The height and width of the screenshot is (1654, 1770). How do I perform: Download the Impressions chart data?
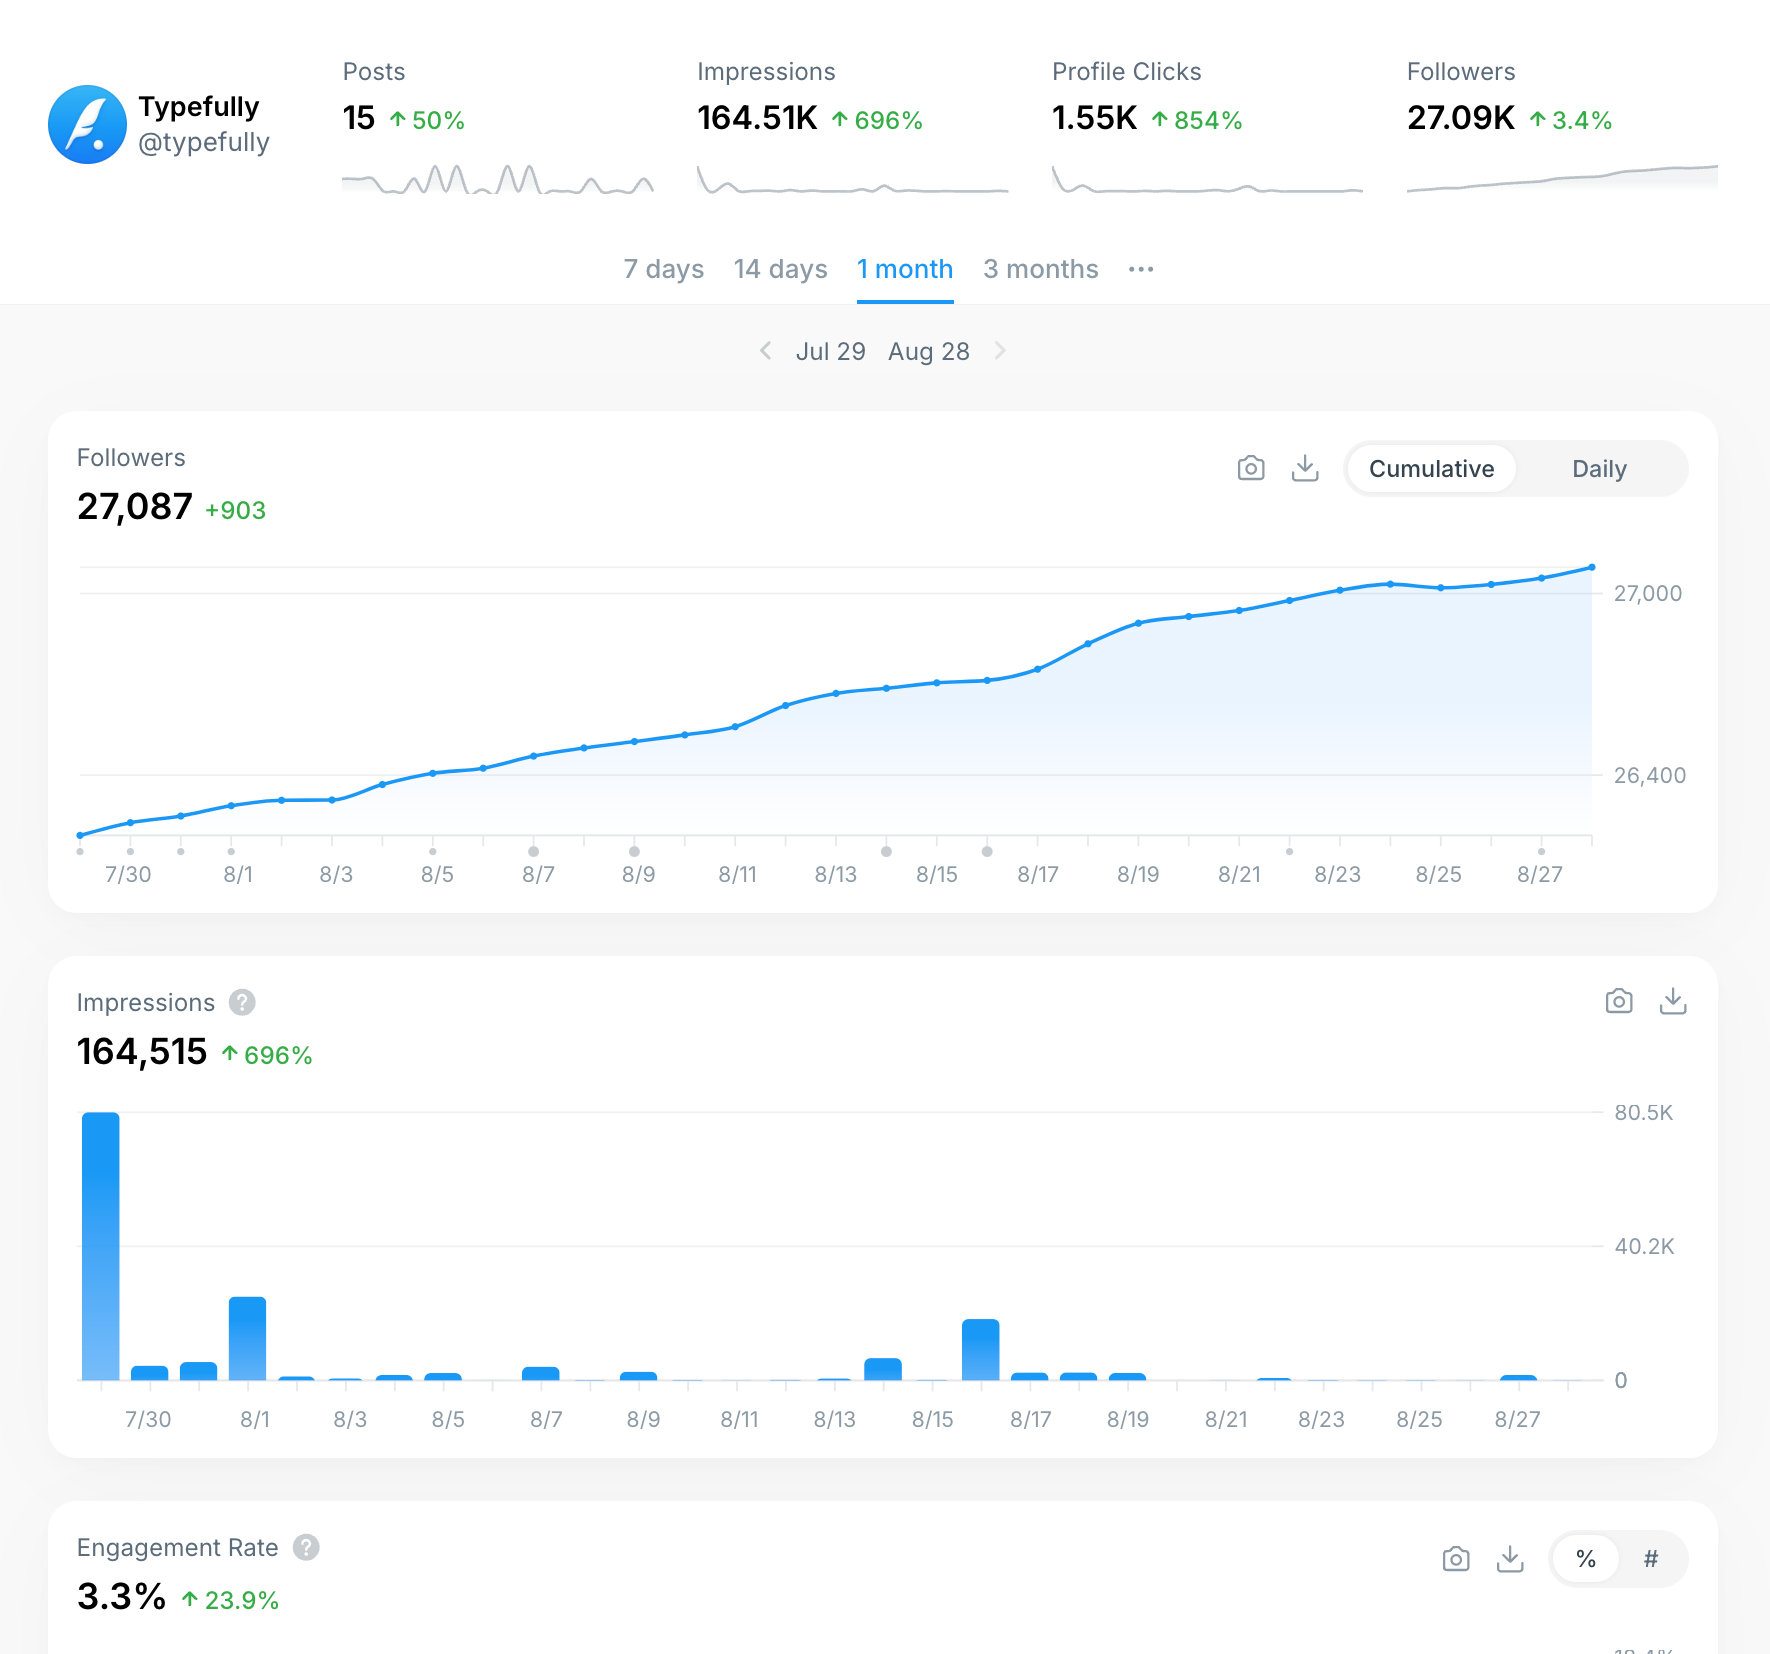1673,1000
